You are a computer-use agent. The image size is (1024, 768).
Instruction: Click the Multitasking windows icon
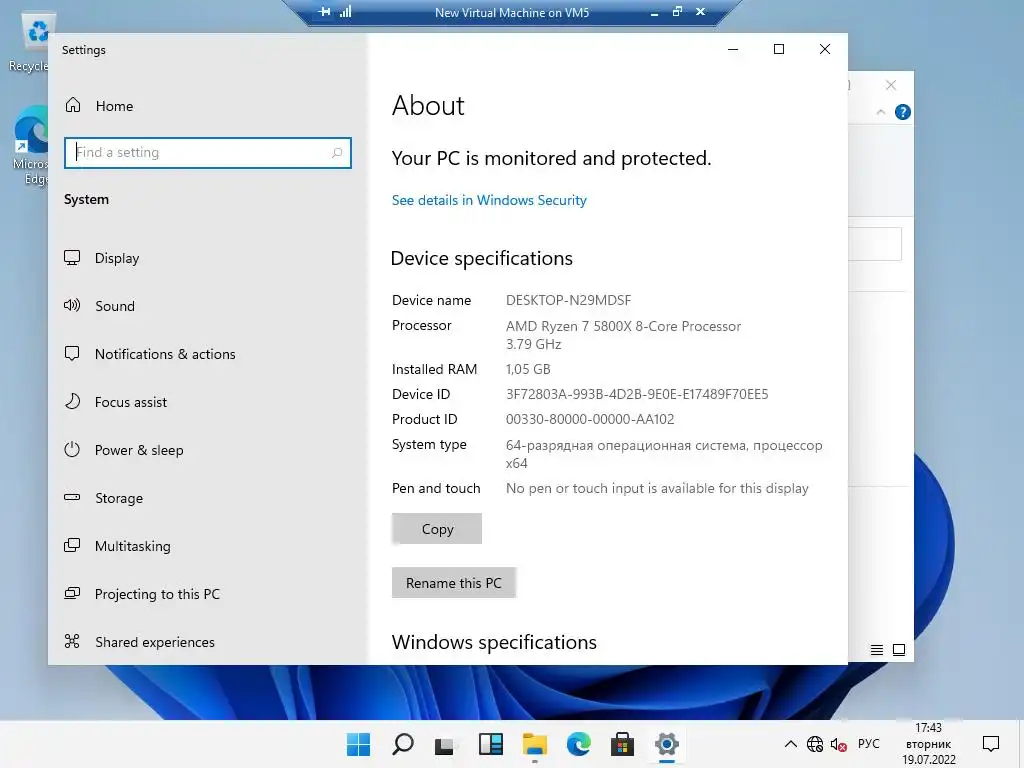pos(72,545)
